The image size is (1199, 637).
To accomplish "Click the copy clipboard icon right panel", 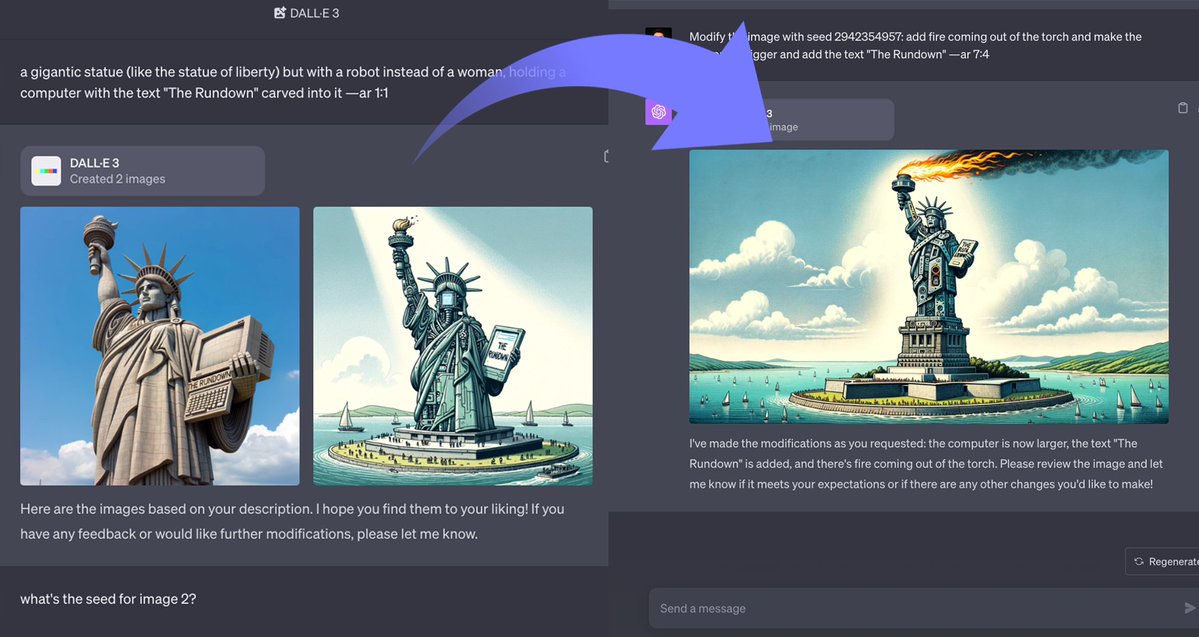I will 1183,108.
